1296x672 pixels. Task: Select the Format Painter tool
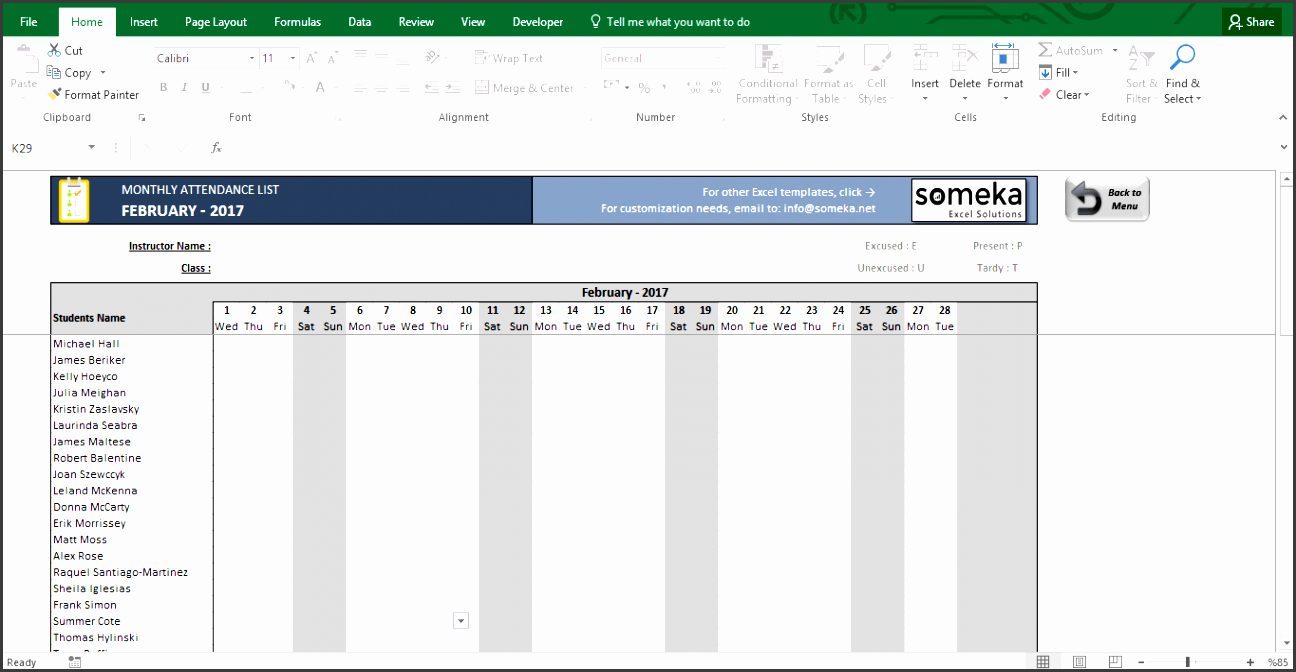point(94,94)
